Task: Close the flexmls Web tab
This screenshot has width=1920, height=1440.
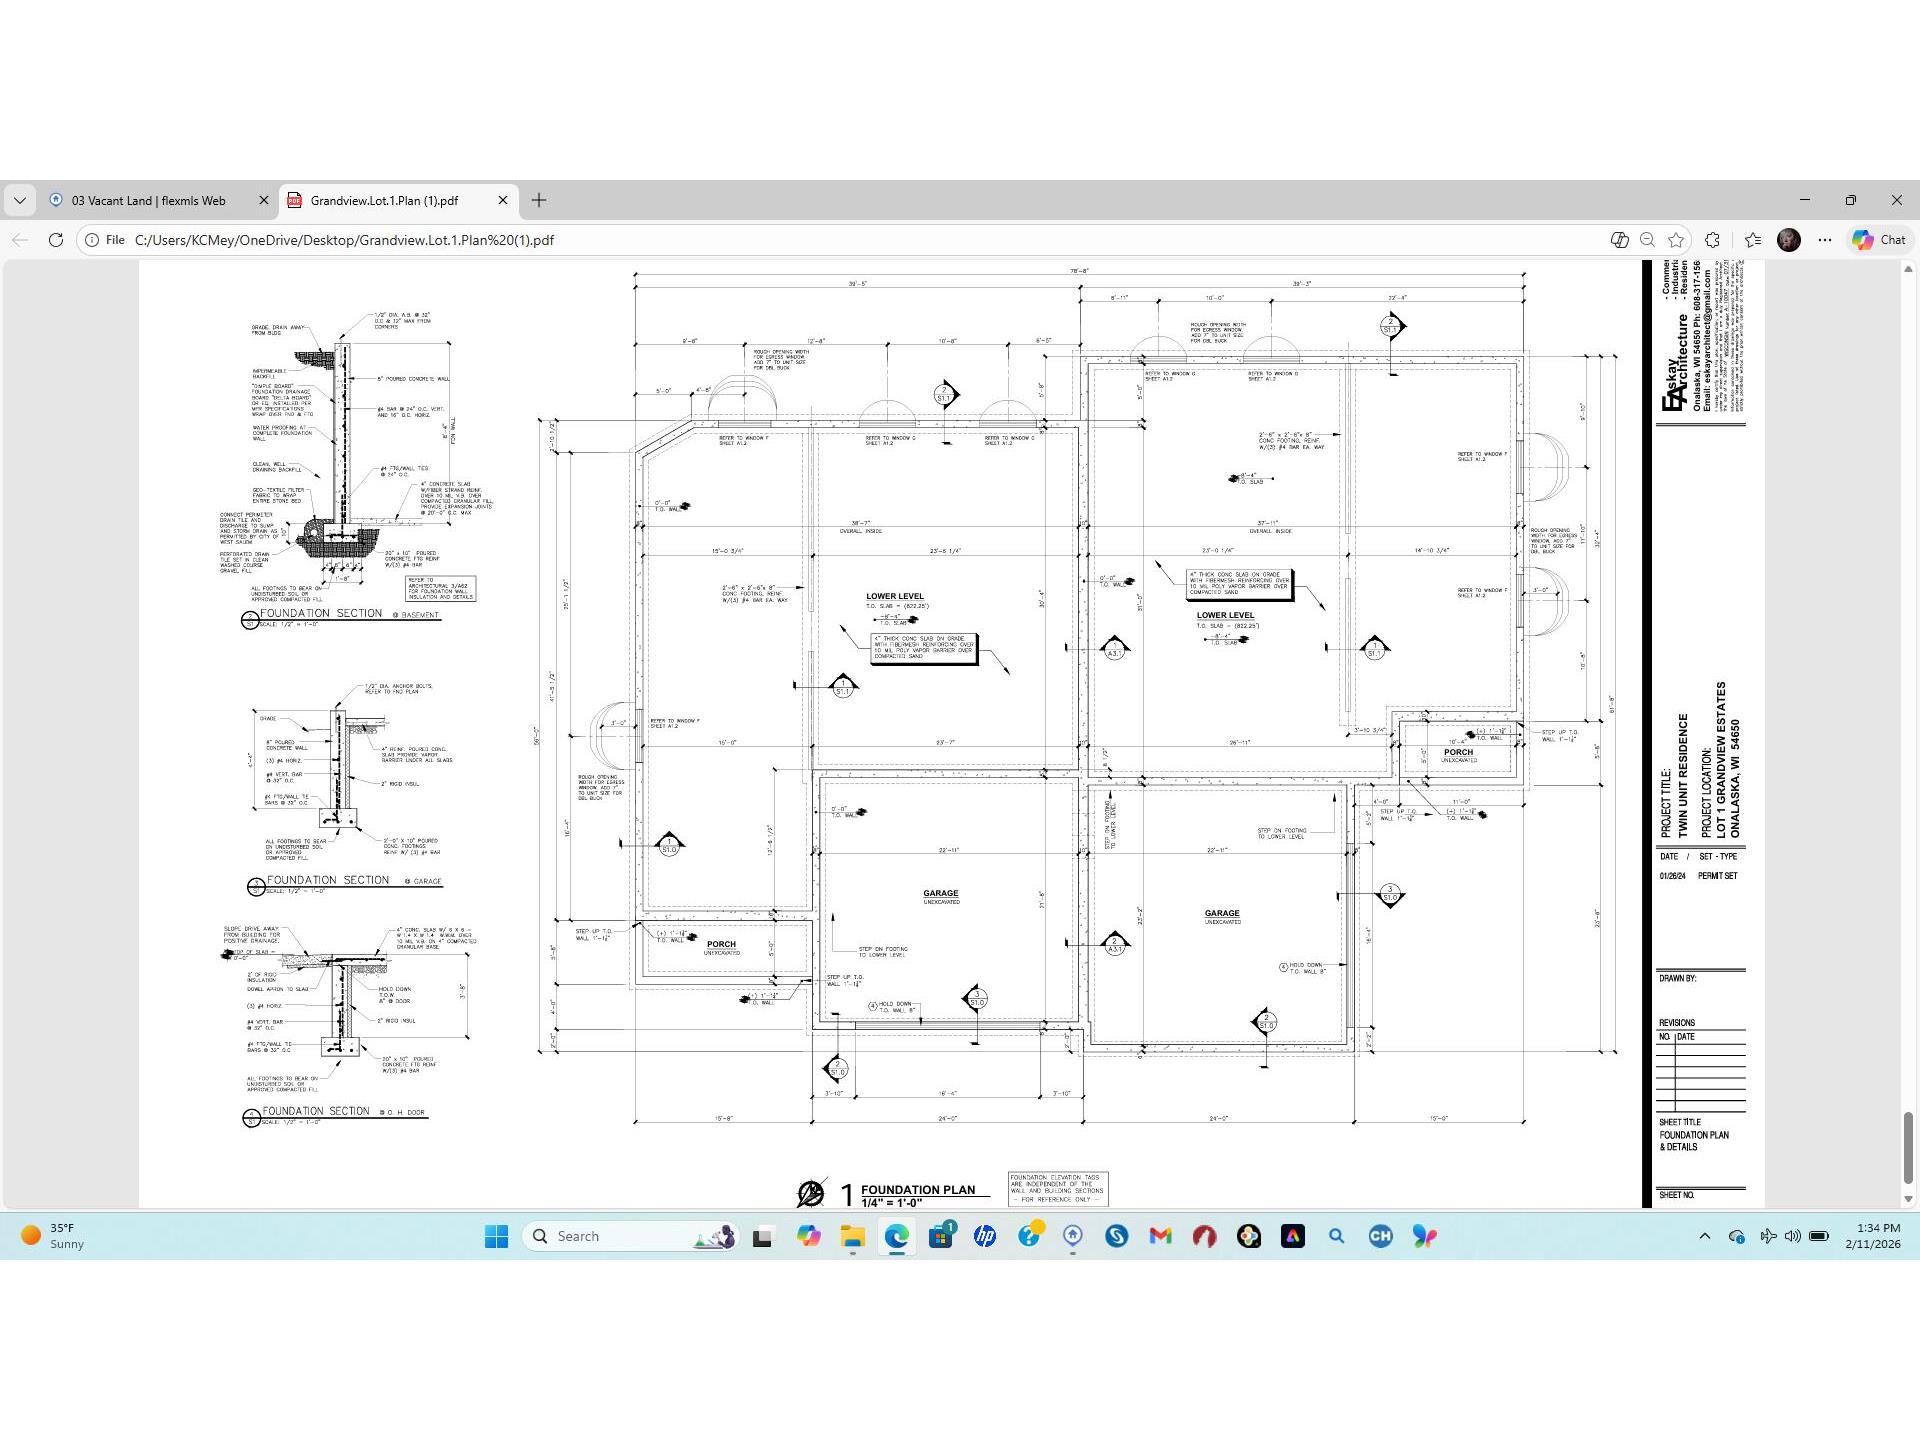Action: point(264,200)
